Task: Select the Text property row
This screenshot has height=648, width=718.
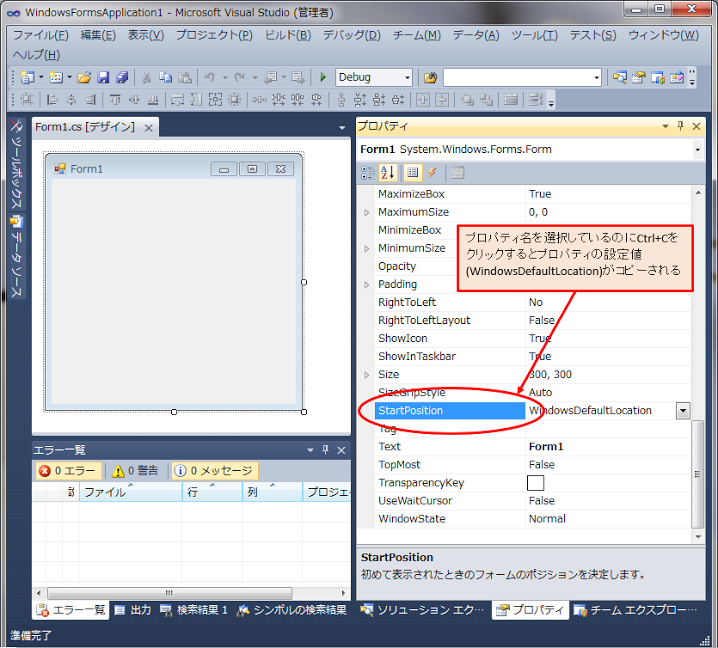Action: [x=532, y=447]
